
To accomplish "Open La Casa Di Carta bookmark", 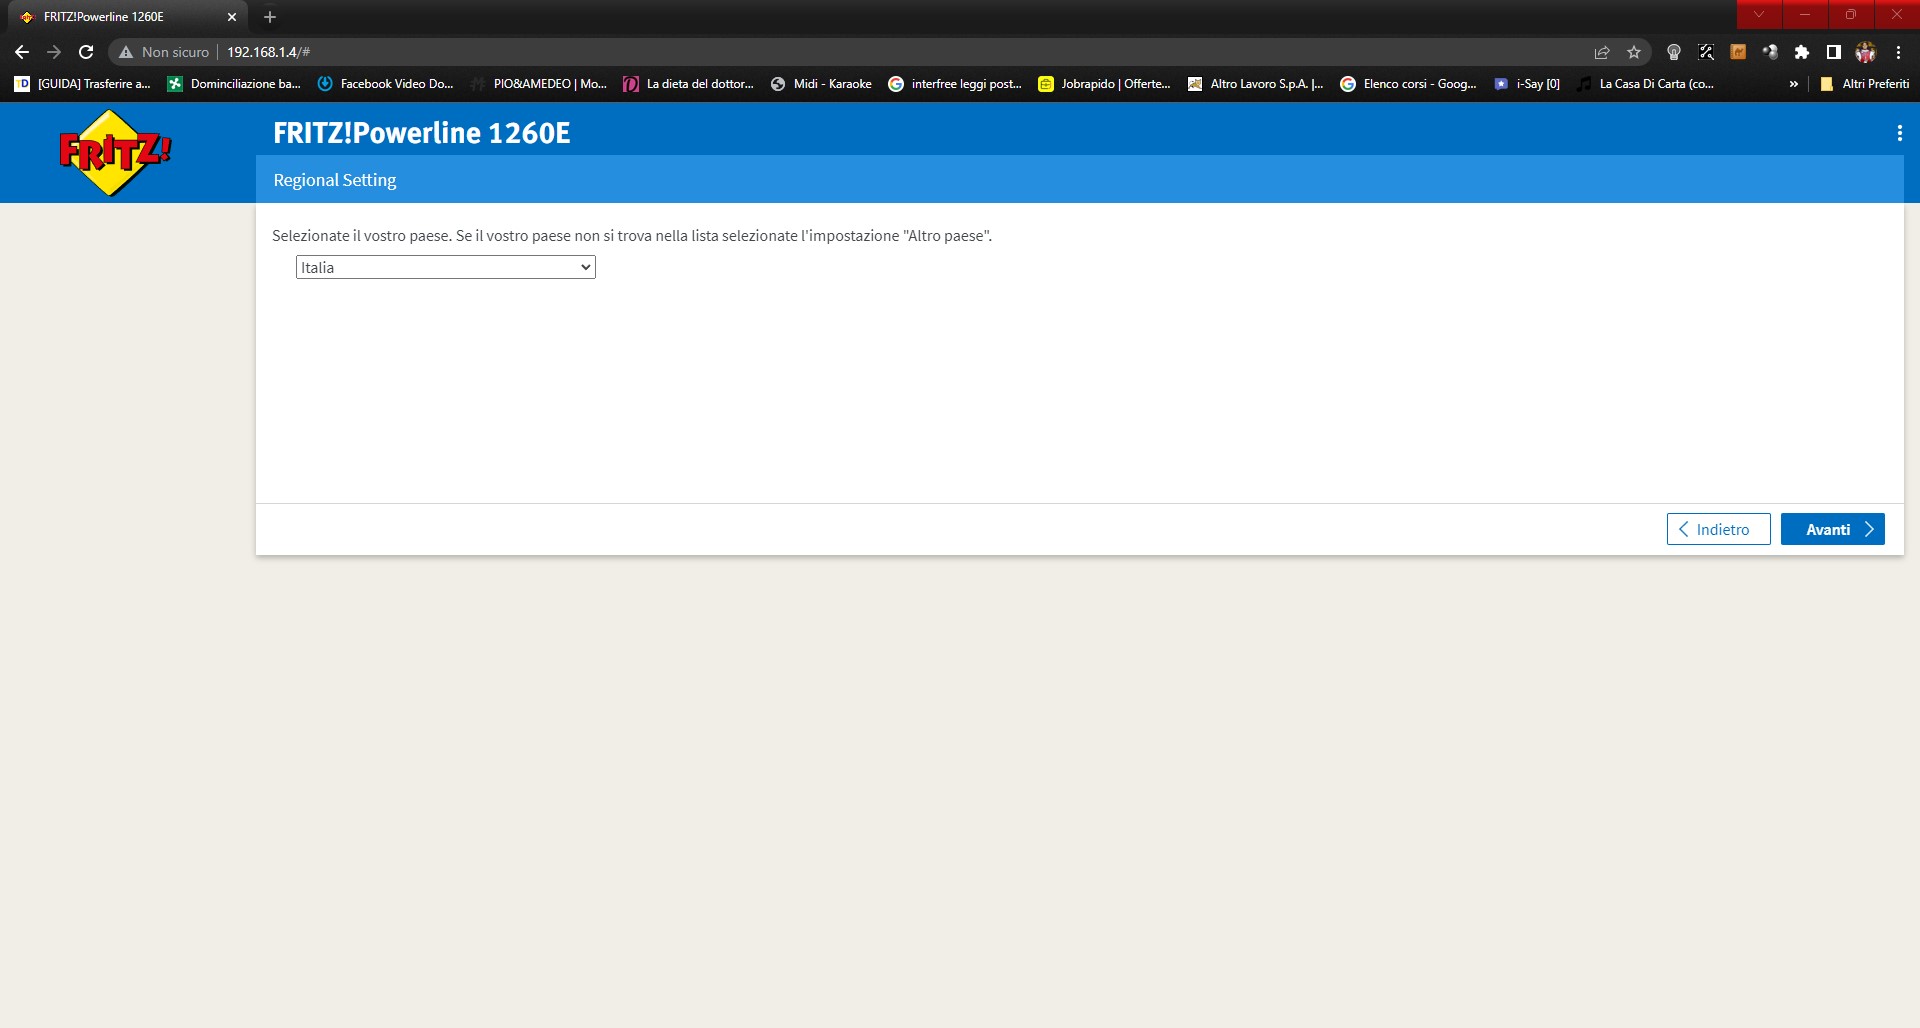I will (1645, 84).
